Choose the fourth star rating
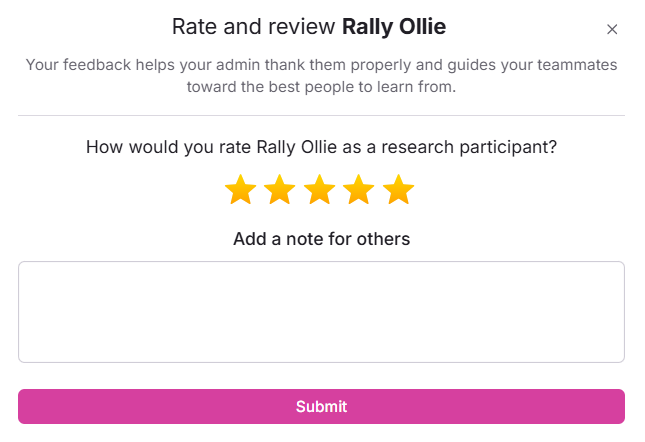645x442 pixels. click(359, 189)
